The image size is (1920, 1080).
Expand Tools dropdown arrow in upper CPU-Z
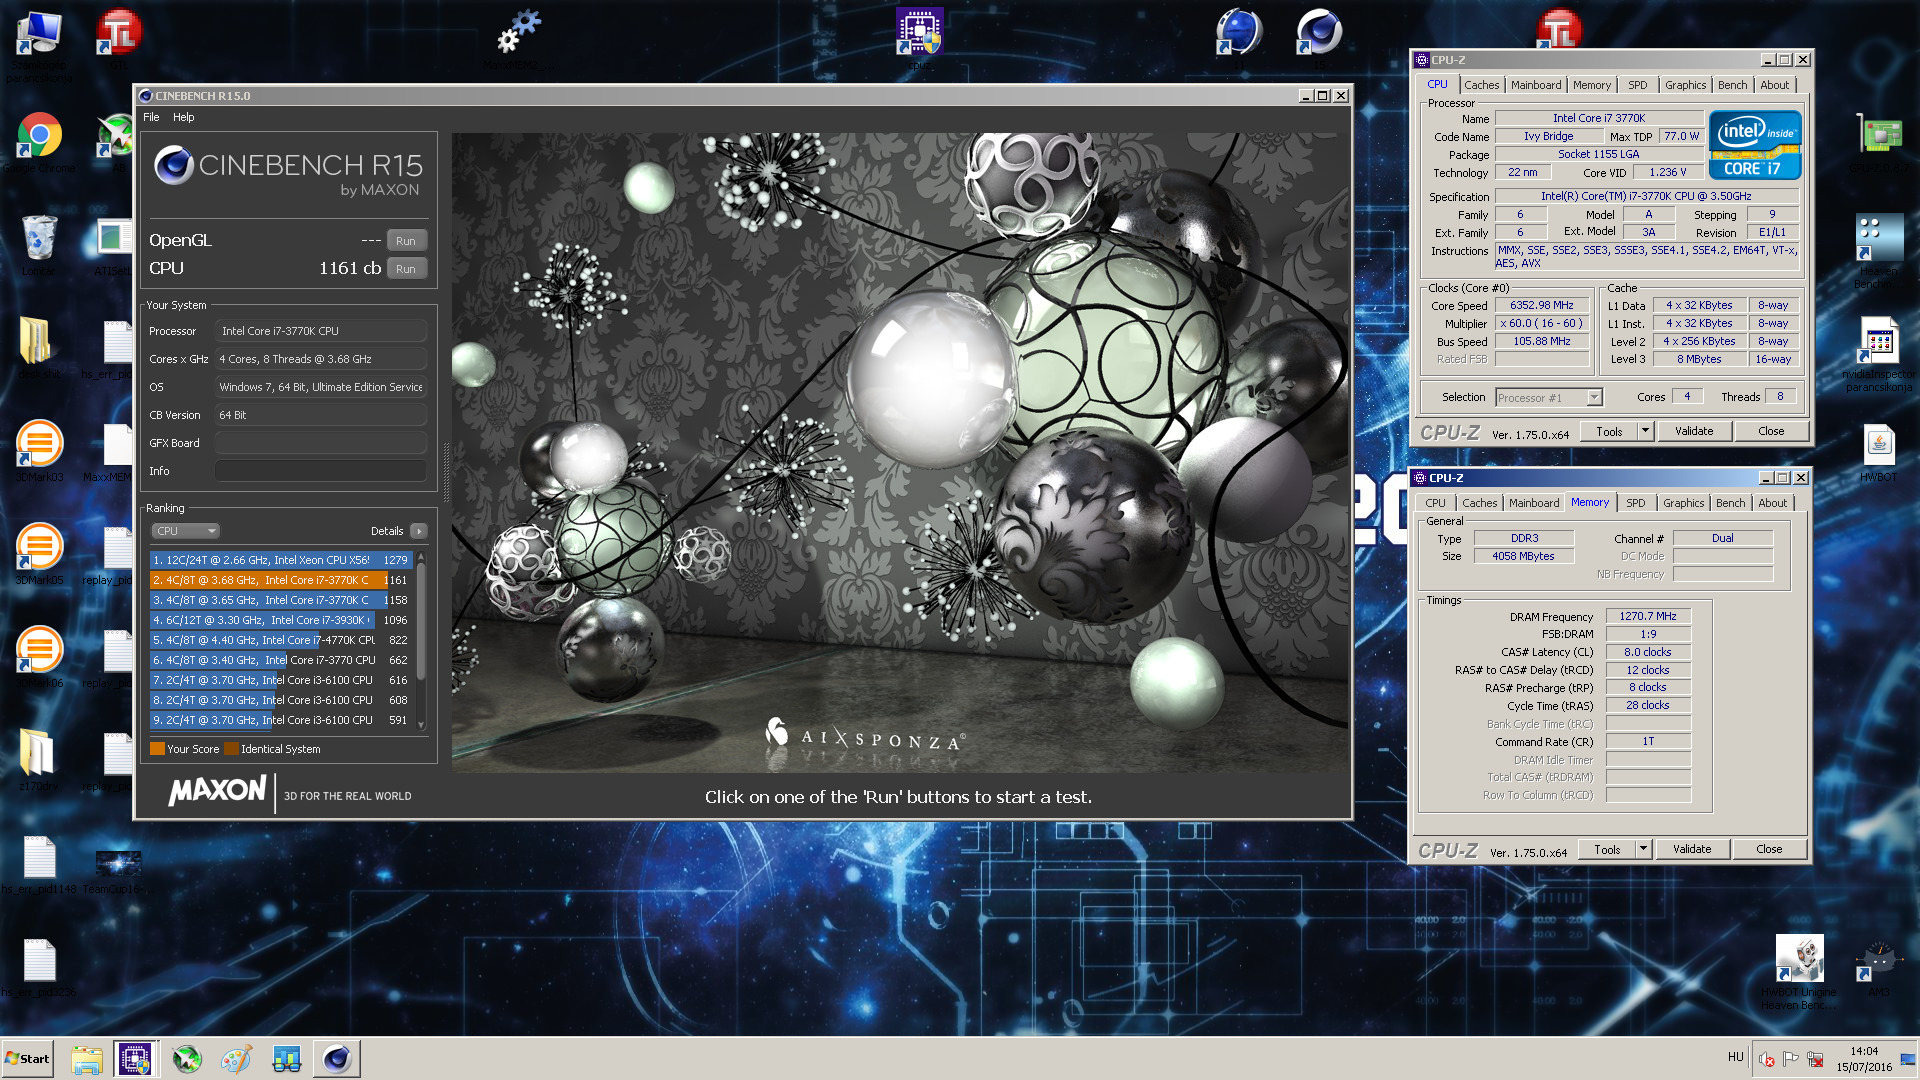1646,431
